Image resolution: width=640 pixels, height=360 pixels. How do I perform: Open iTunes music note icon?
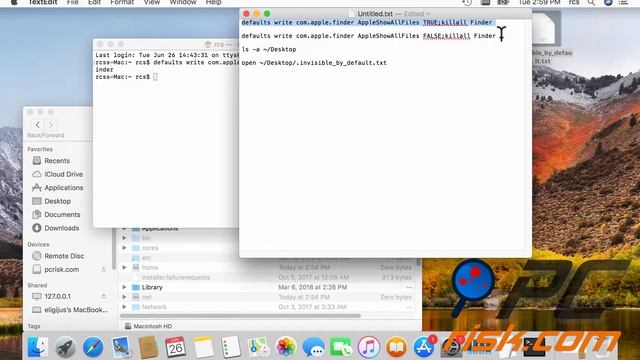click(369, 347)
